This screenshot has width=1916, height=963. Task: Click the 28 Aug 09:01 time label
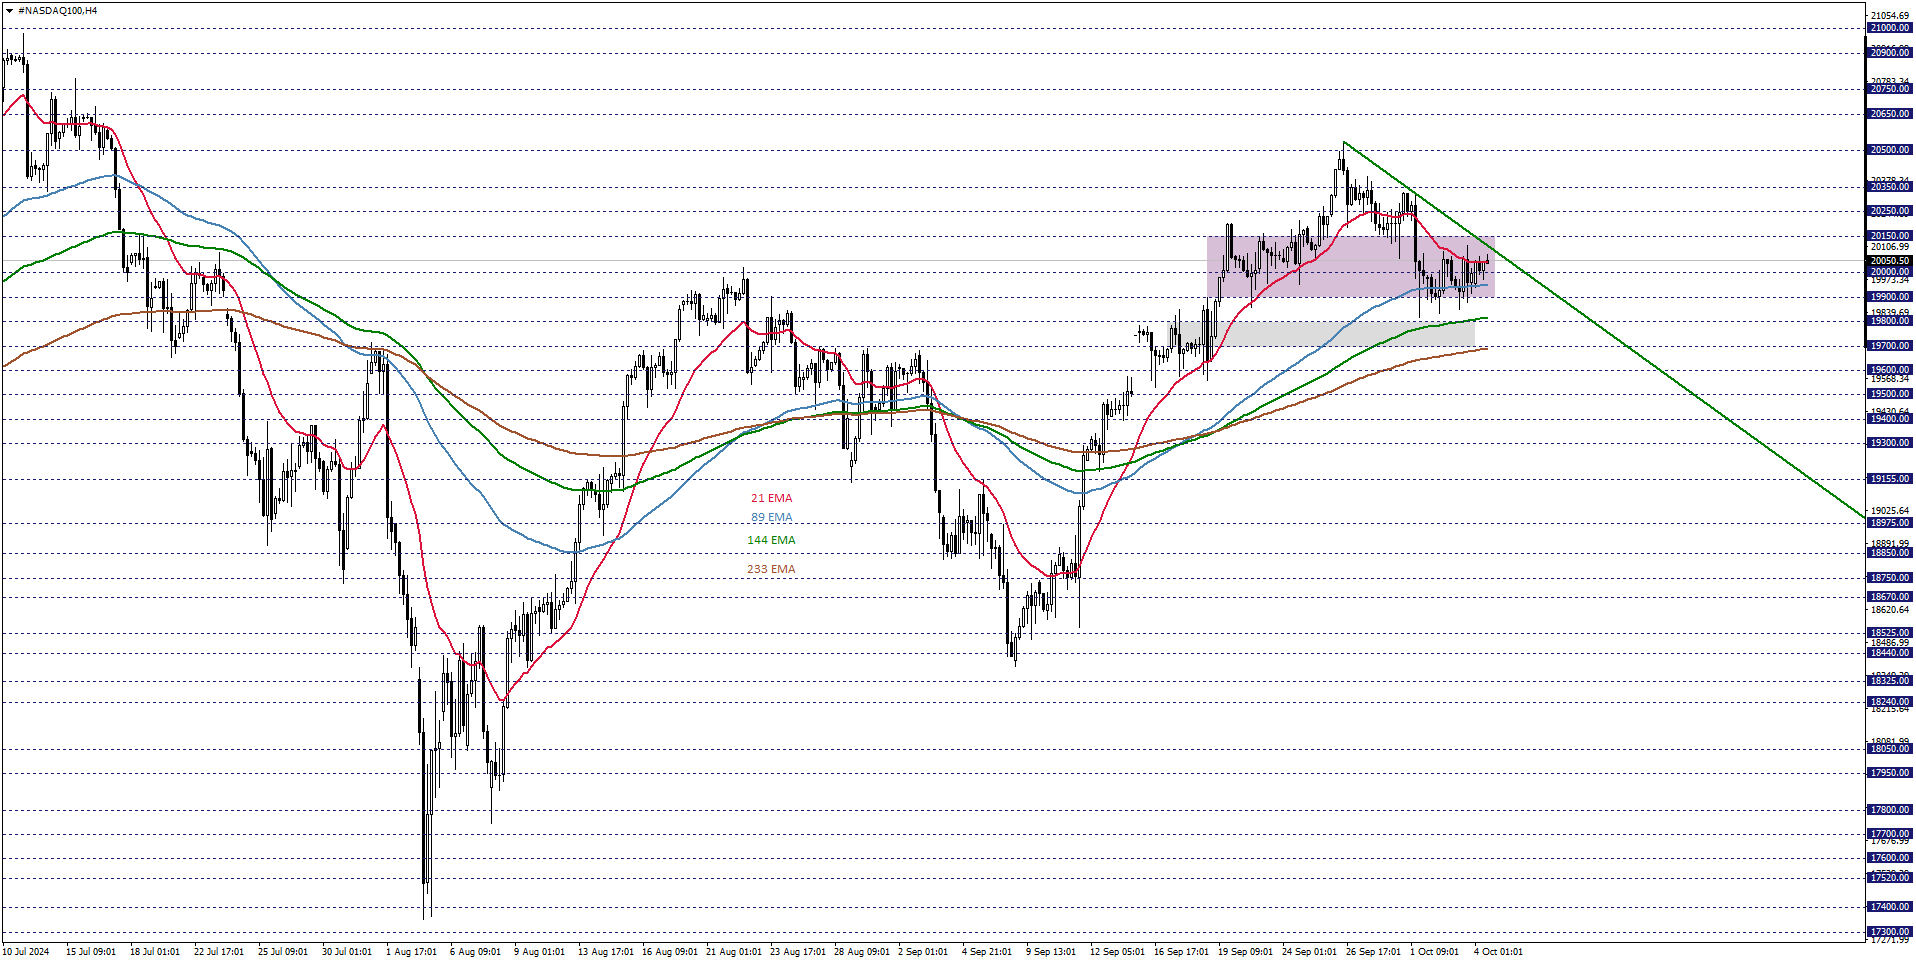click(x=861, y=952)
